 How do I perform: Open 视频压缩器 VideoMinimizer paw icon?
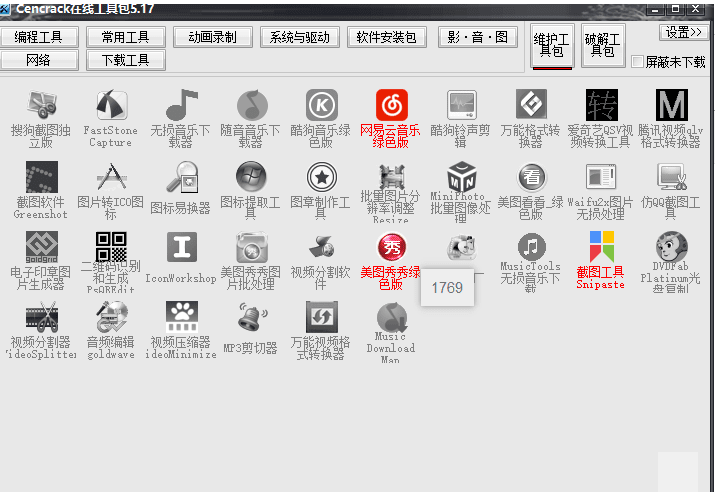[181, 316]
